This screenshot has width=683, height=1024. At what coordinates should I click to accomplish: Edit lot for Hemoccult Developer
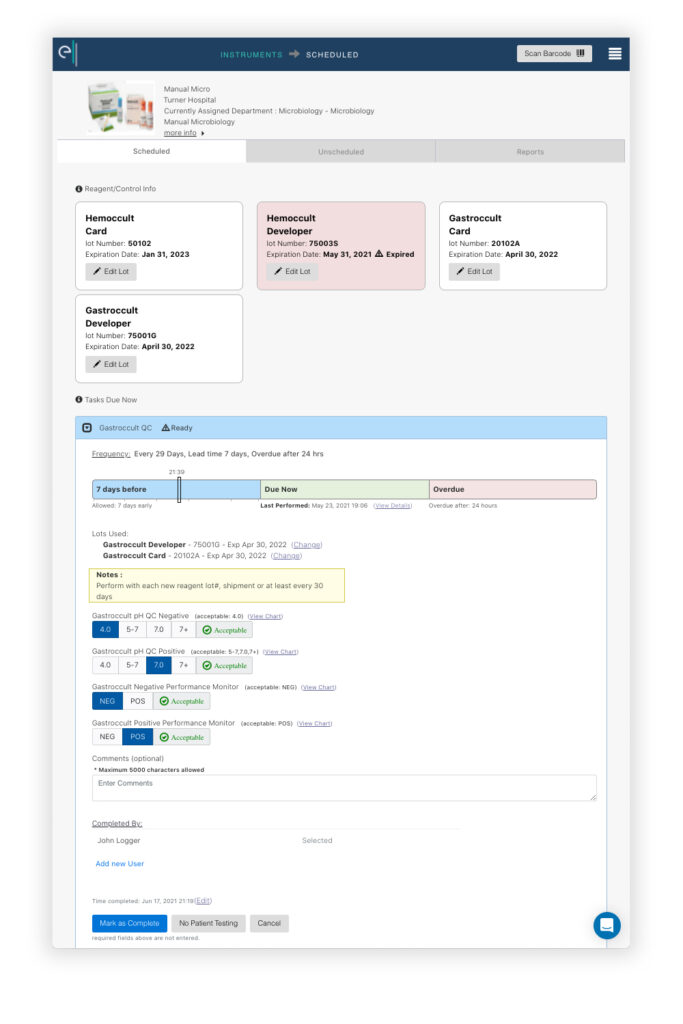[292, 271]
